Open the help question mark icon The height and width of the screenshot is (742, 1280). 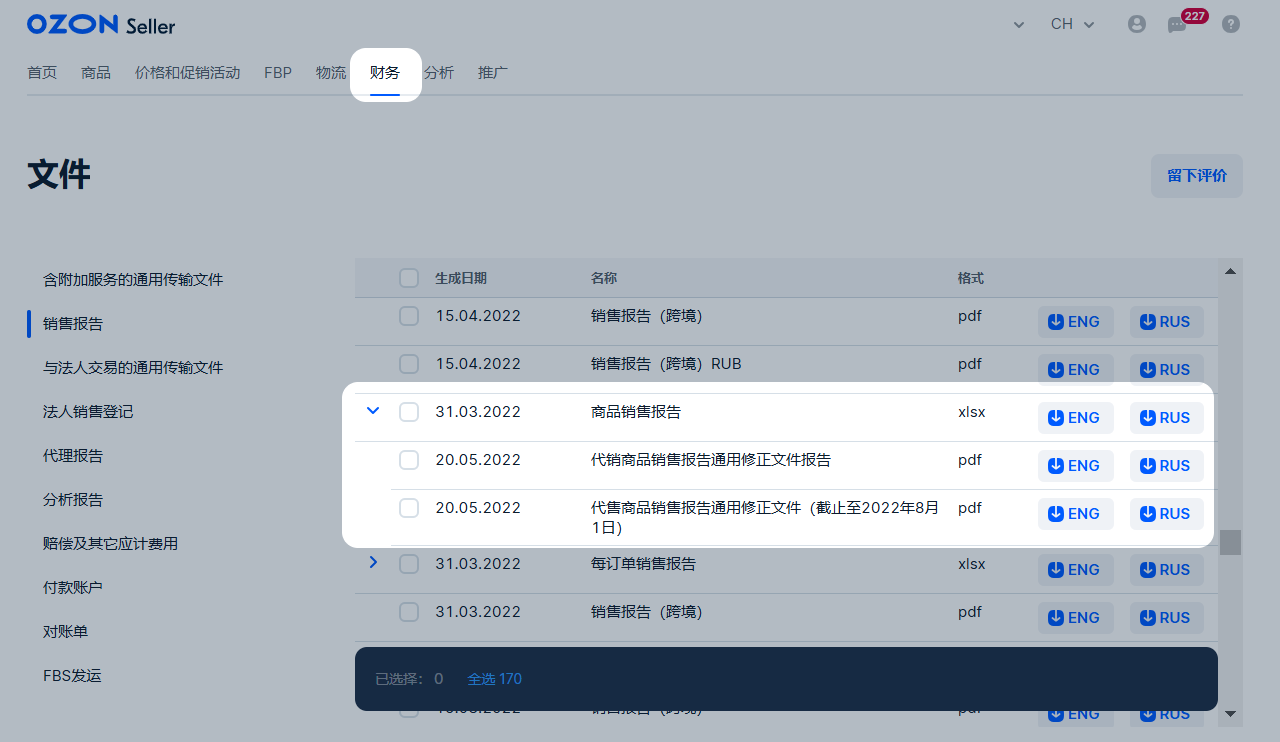(1231, 24)
